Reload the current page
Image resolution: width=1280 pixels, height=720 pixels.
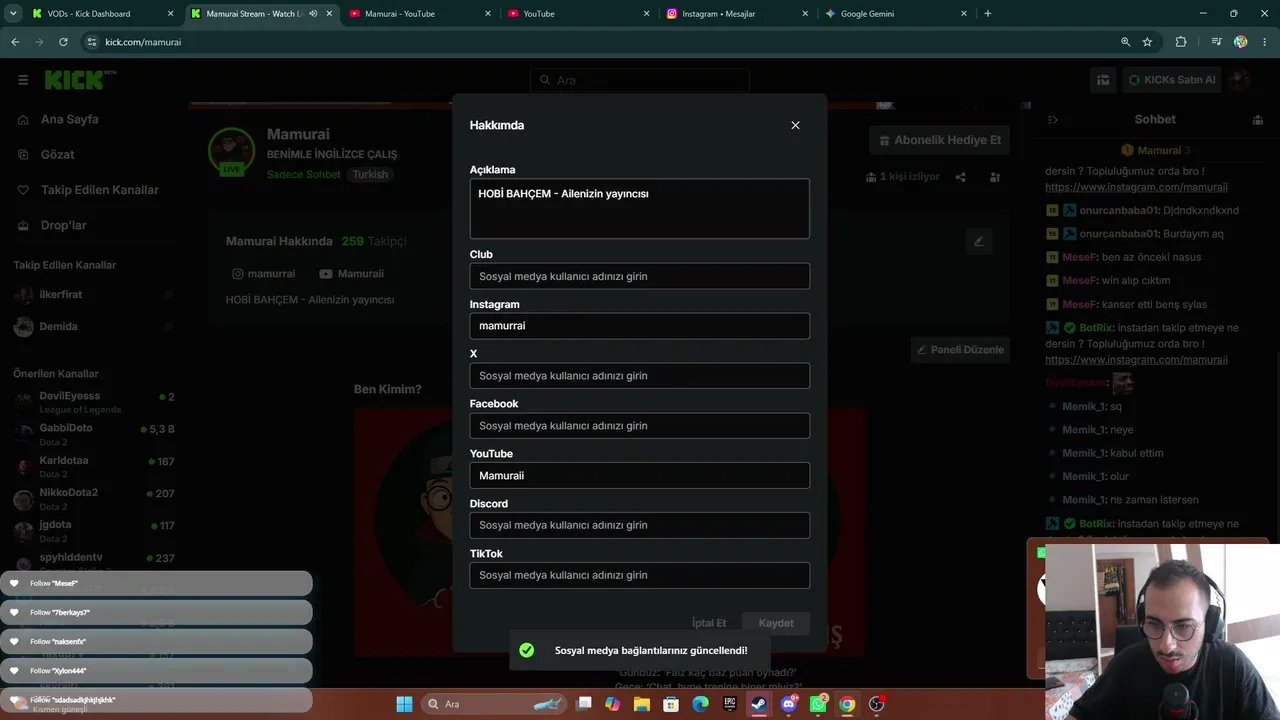63,42
